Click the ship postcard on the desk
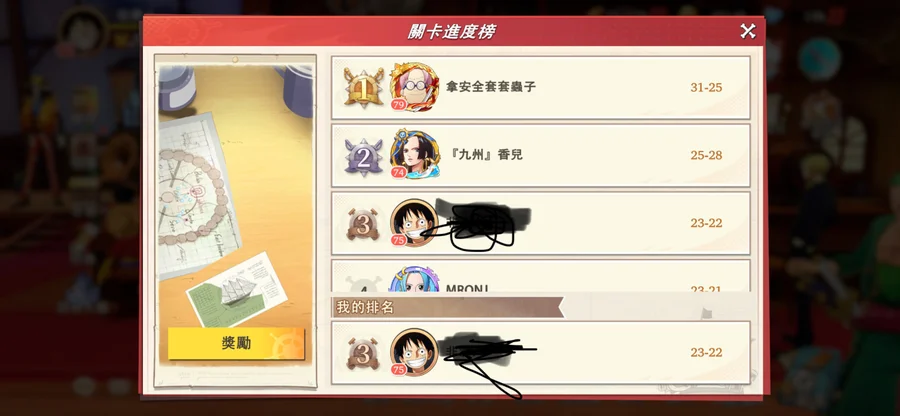Viewport: 900px width, 416px height. tap(236, 289)
